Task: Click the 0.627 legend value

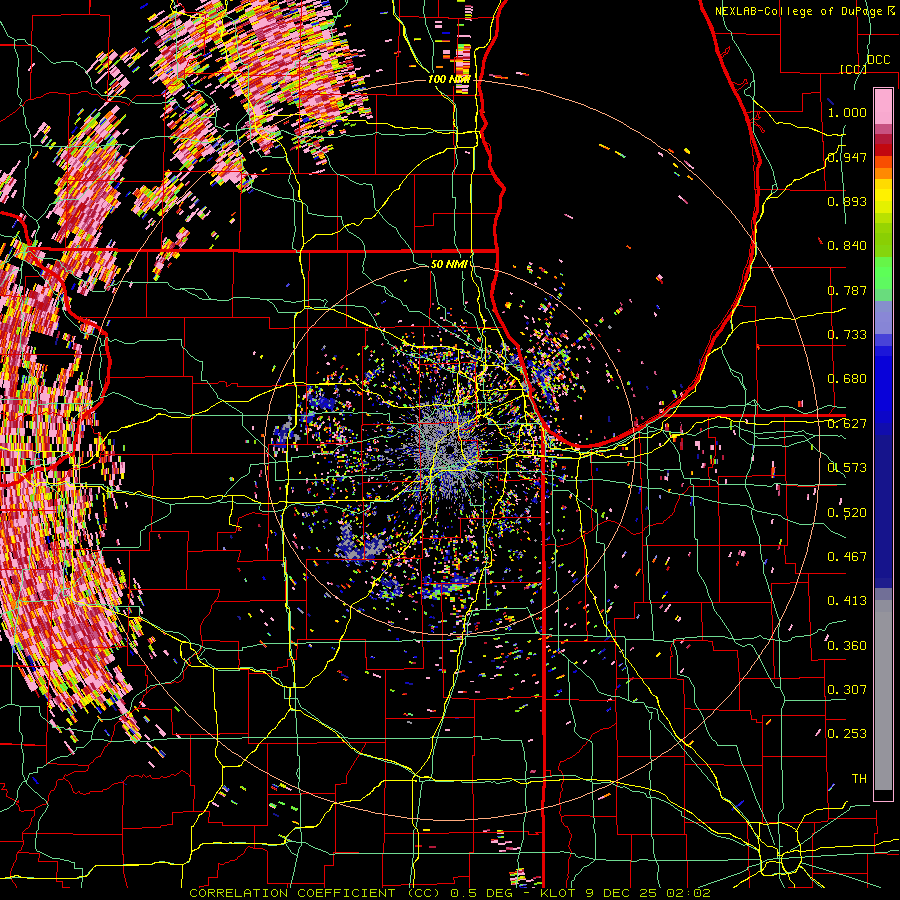Action: point(847,424)
